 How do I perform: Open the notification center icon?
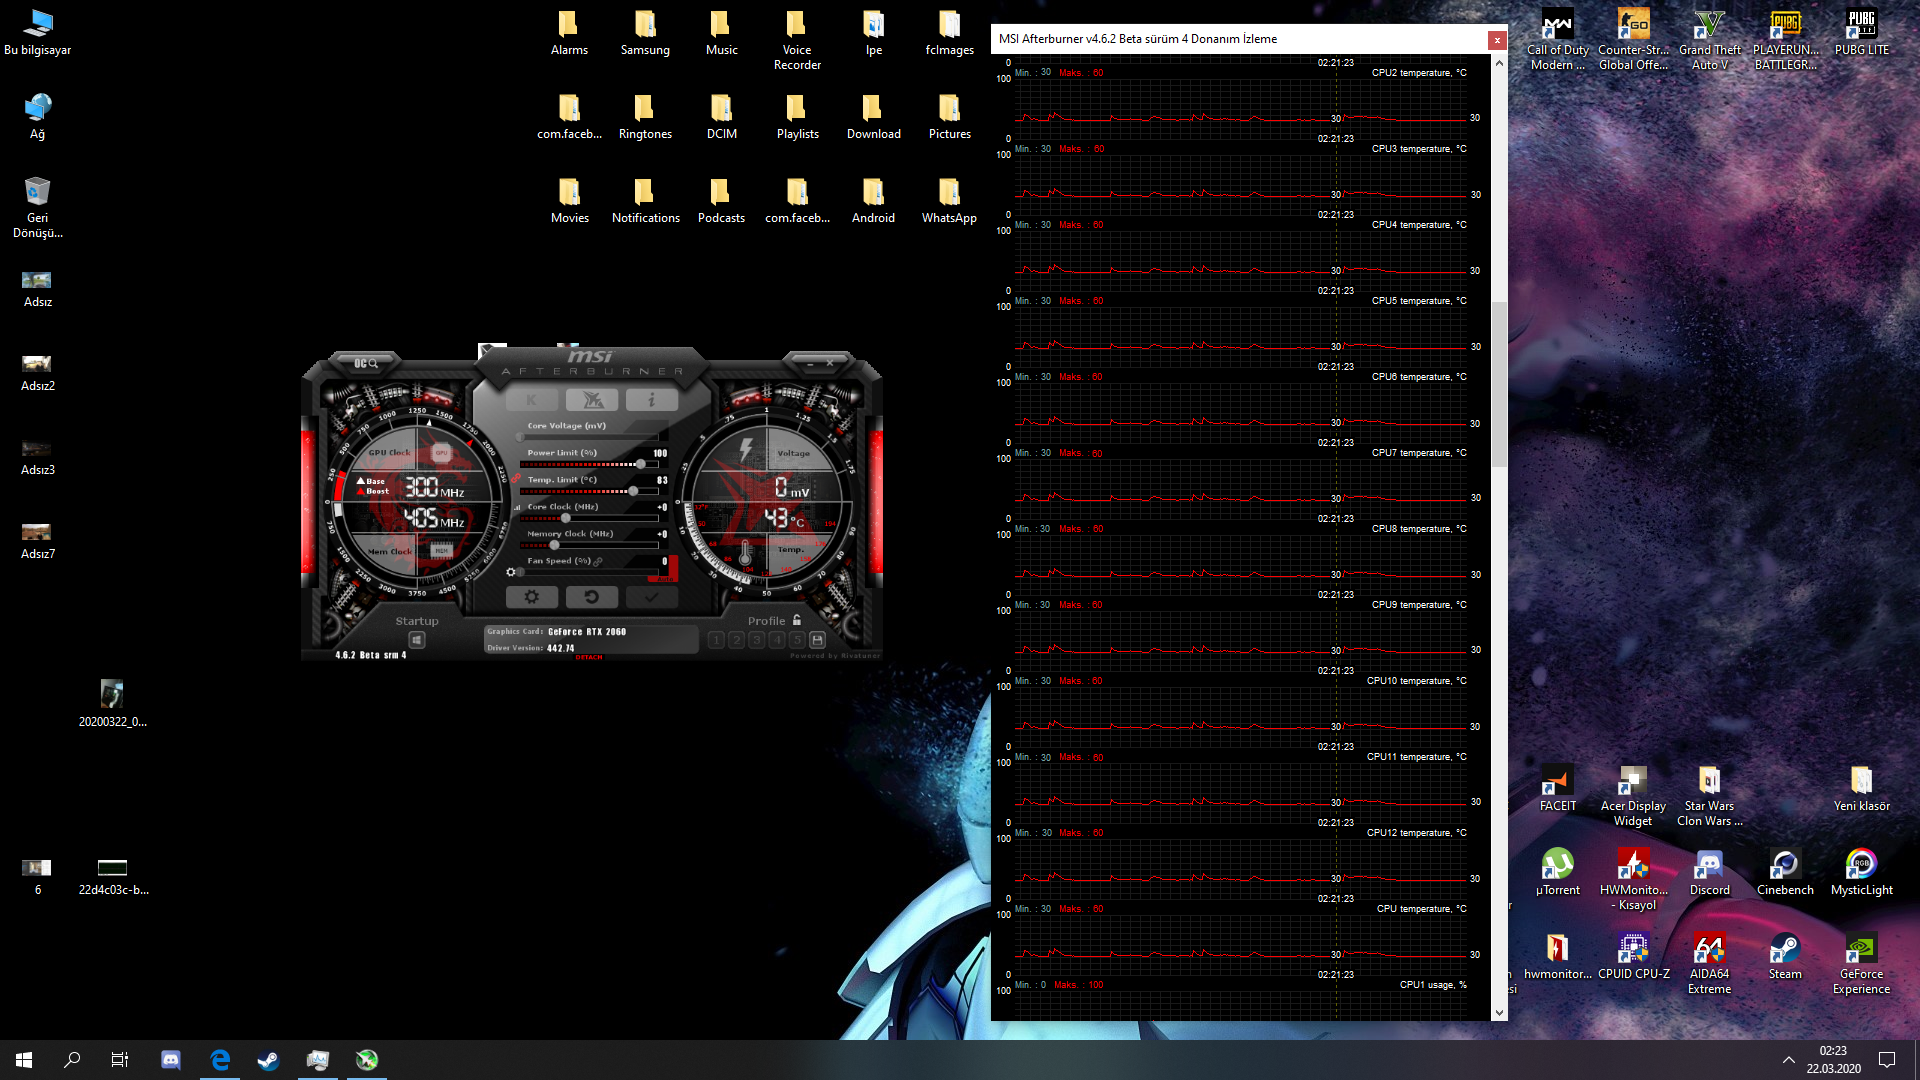(x=1887, y=1060)
